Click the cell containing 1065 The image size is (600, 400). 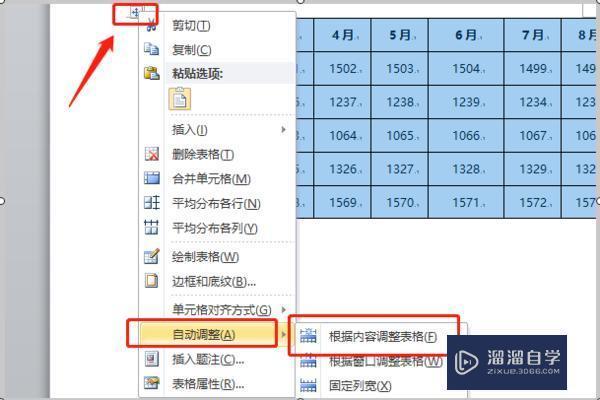[399, 135]
